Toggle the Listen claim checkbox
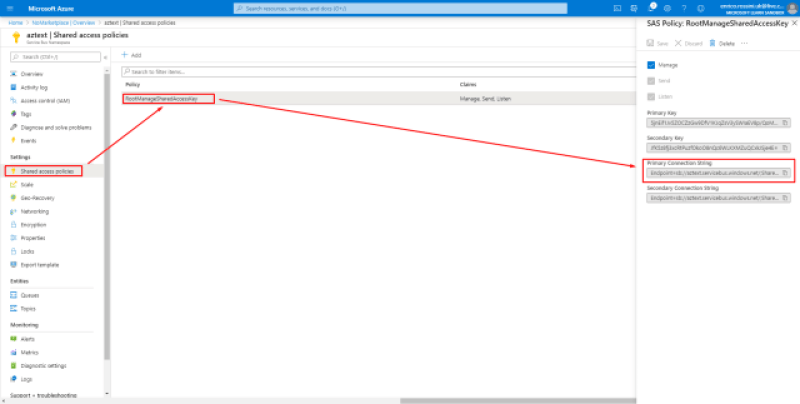The height and width of the screenshot is (404, 800). click(651, 96)
